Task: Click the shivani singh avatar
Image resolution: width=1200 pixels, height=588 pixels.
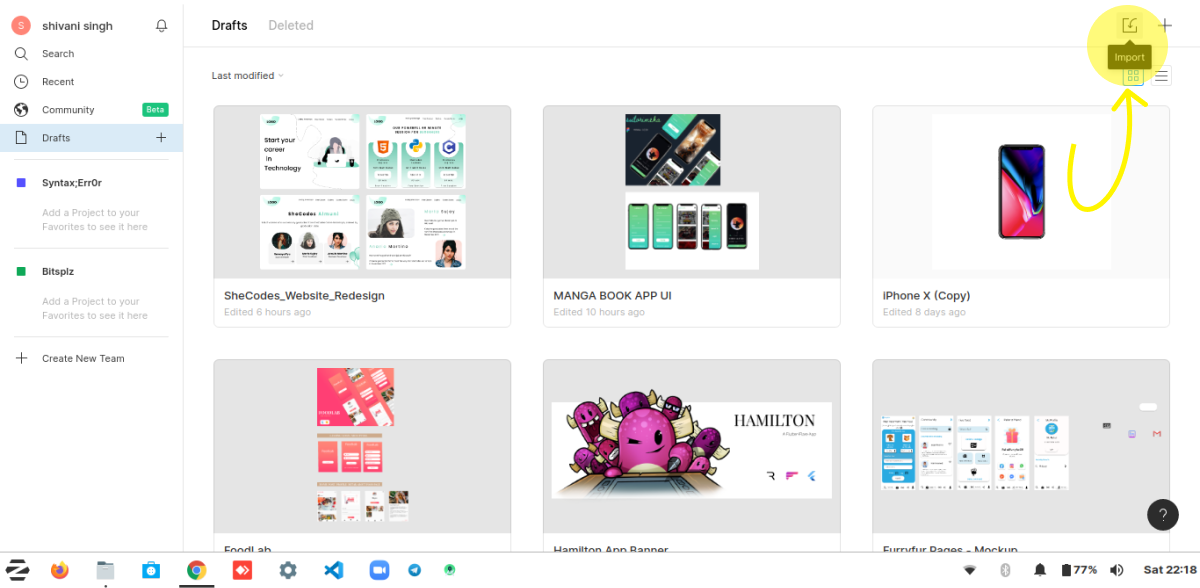Action: point(22,26)
